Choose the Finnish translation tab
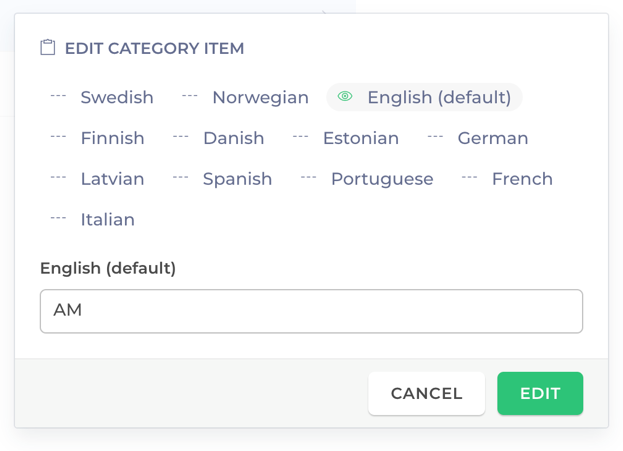 97,138
